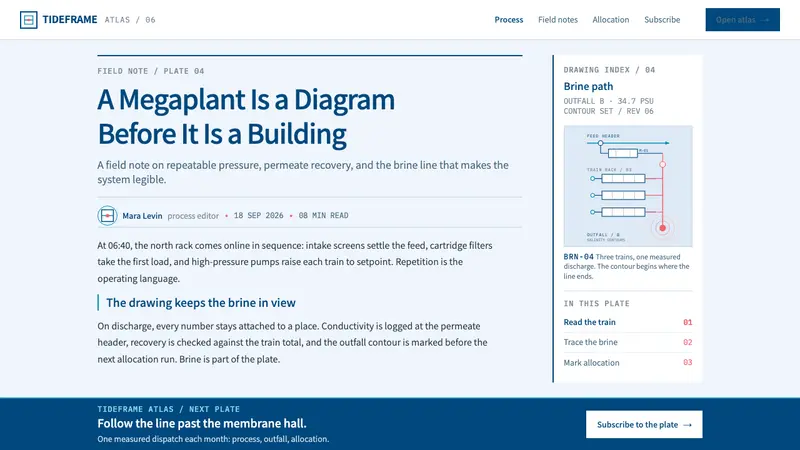Click the red outfall discharge marker in diagram
800x450 pixels.
[x=662, y=228]
